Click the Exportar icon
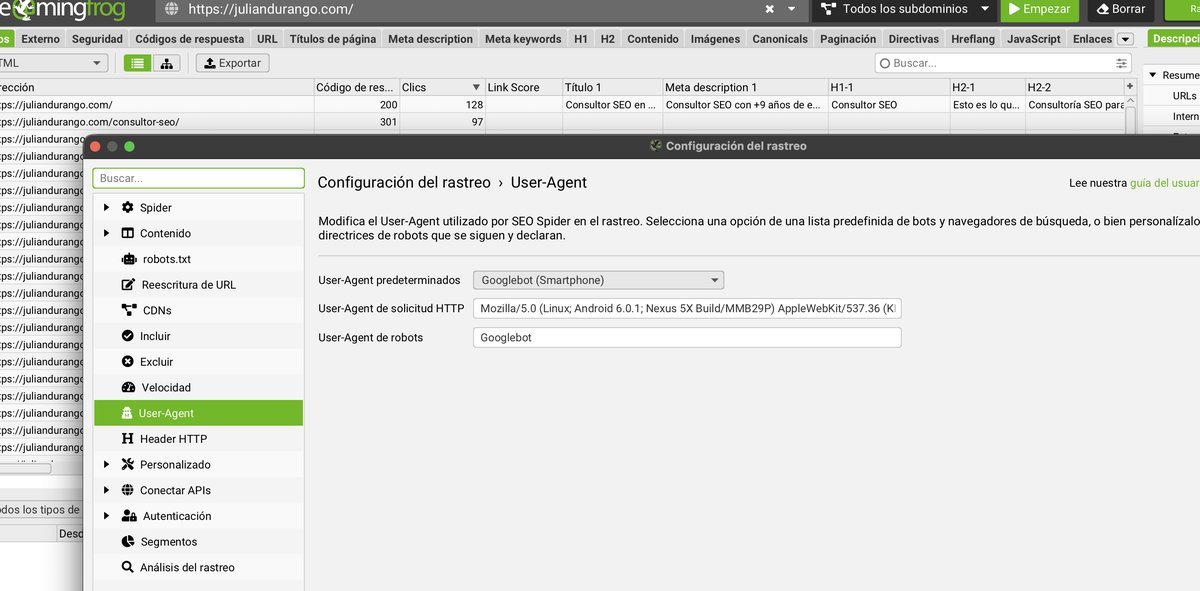The image size is (1200, 591). (232, 62)
